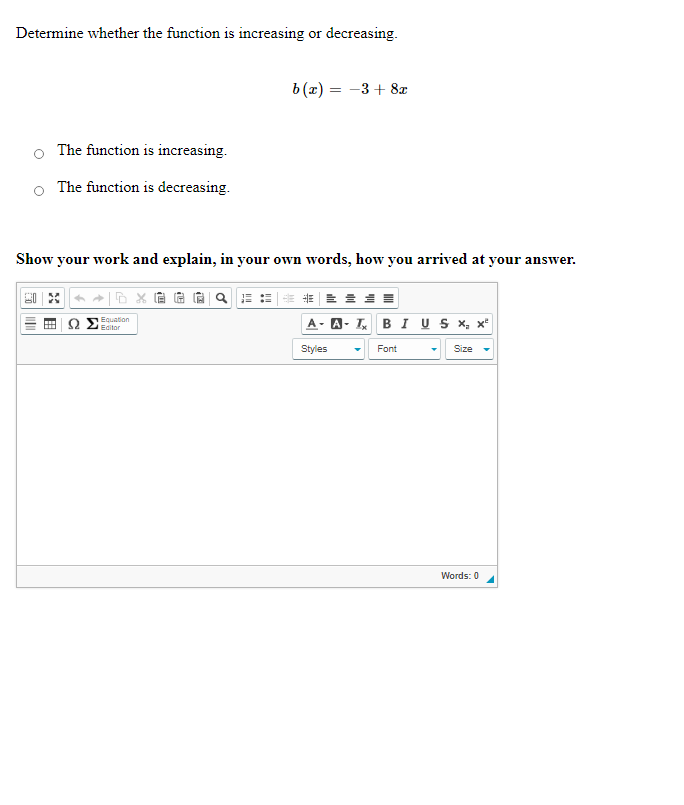The image size is (684, 805).
Task: Open the text color dropdown
Action: coord(315,323)
